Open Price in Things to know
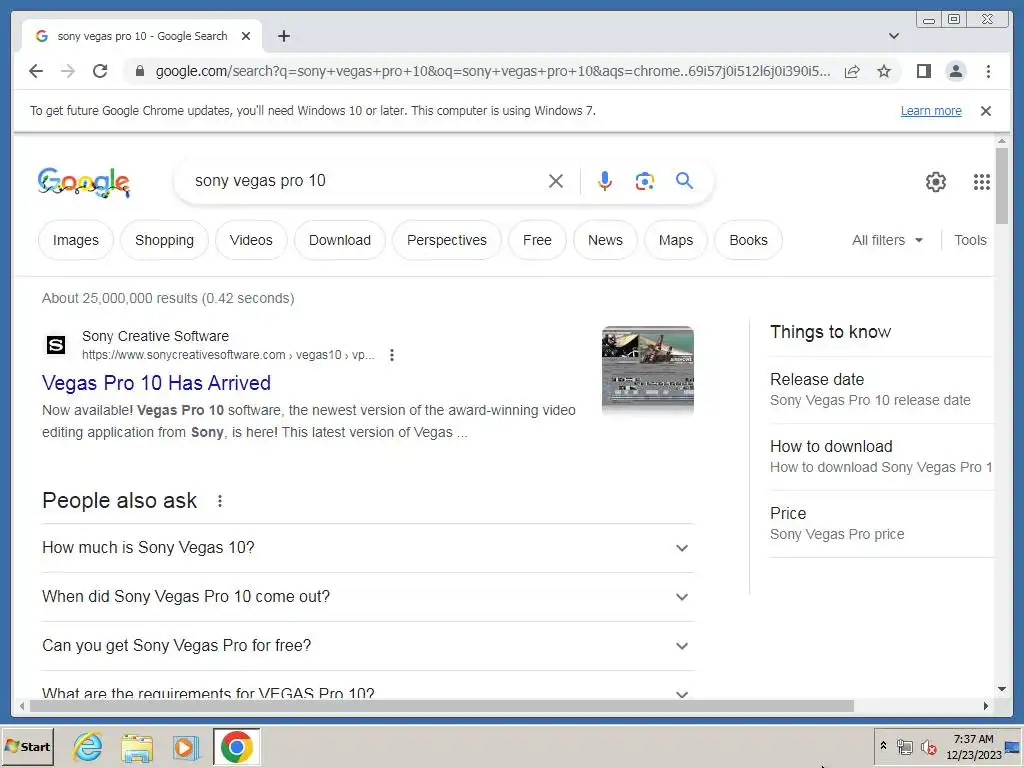The image size is (1024, 768). [881, 523]
